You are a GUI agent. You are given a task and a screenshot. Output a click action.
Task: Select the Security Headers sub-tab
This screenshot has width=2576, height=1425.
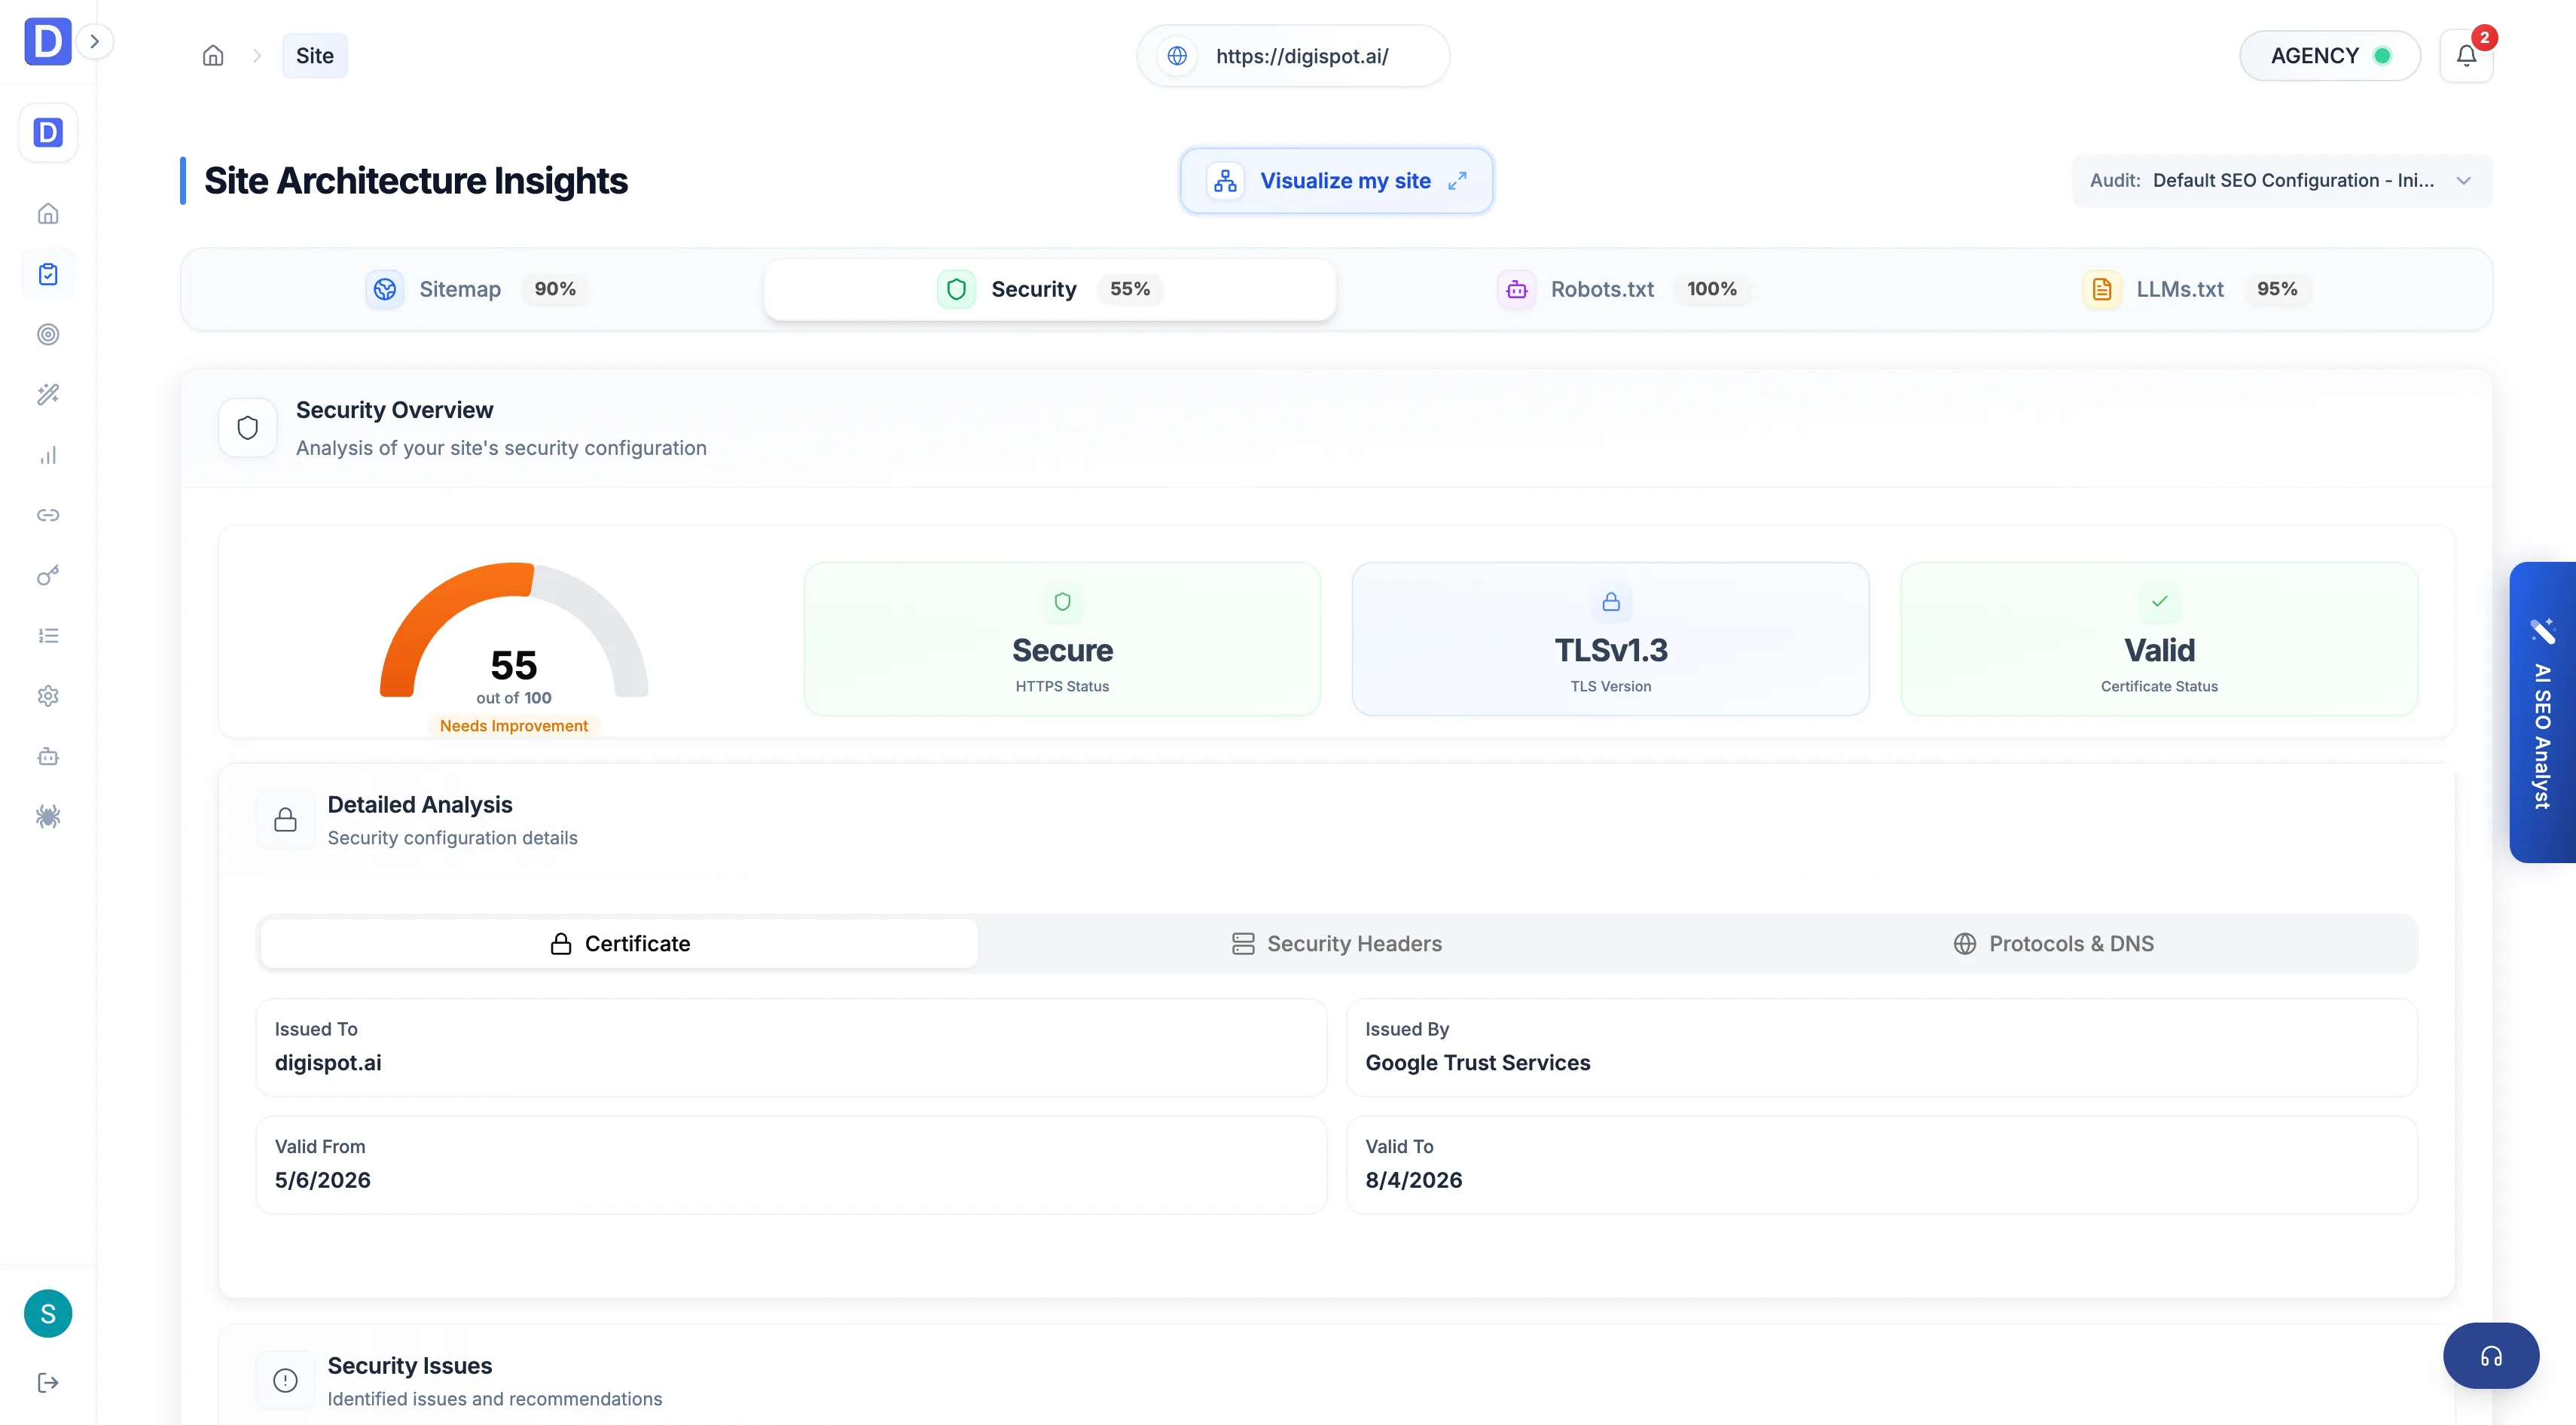pyautogui.click(x=1337, y=944)
